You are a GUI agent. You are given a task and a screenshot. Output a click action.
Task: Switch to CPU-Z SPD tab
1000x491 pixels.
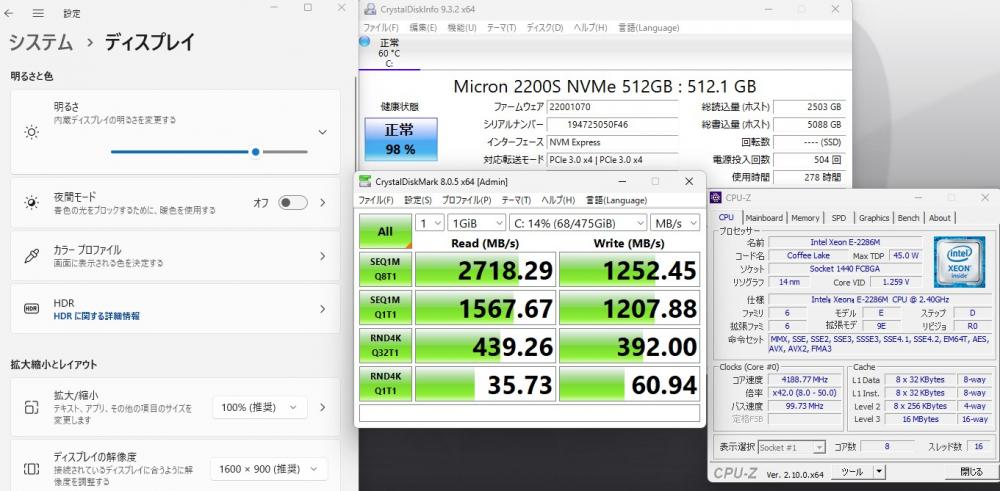[x=839, y=218]
